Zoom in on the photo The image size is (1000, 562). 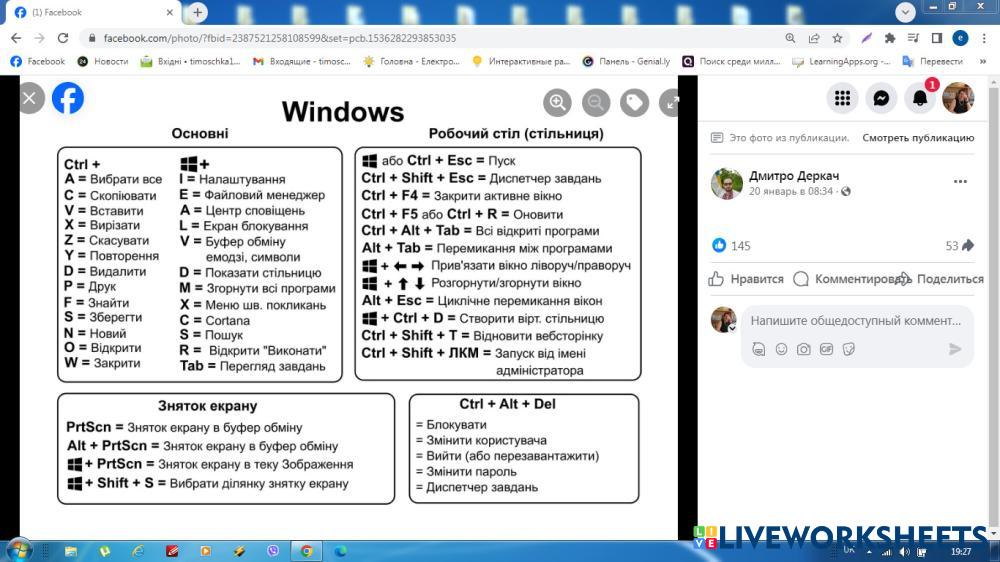pyautogui.click(x=558, y=102)
